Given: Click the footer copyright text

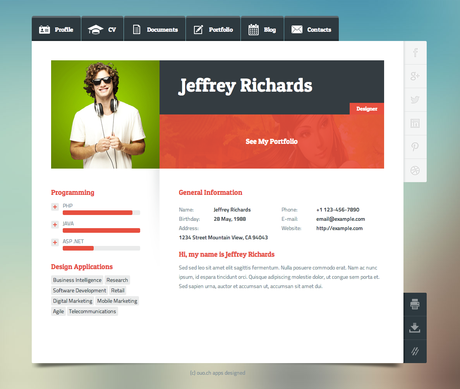Looking at the screenshot, I should coord(217,373).
